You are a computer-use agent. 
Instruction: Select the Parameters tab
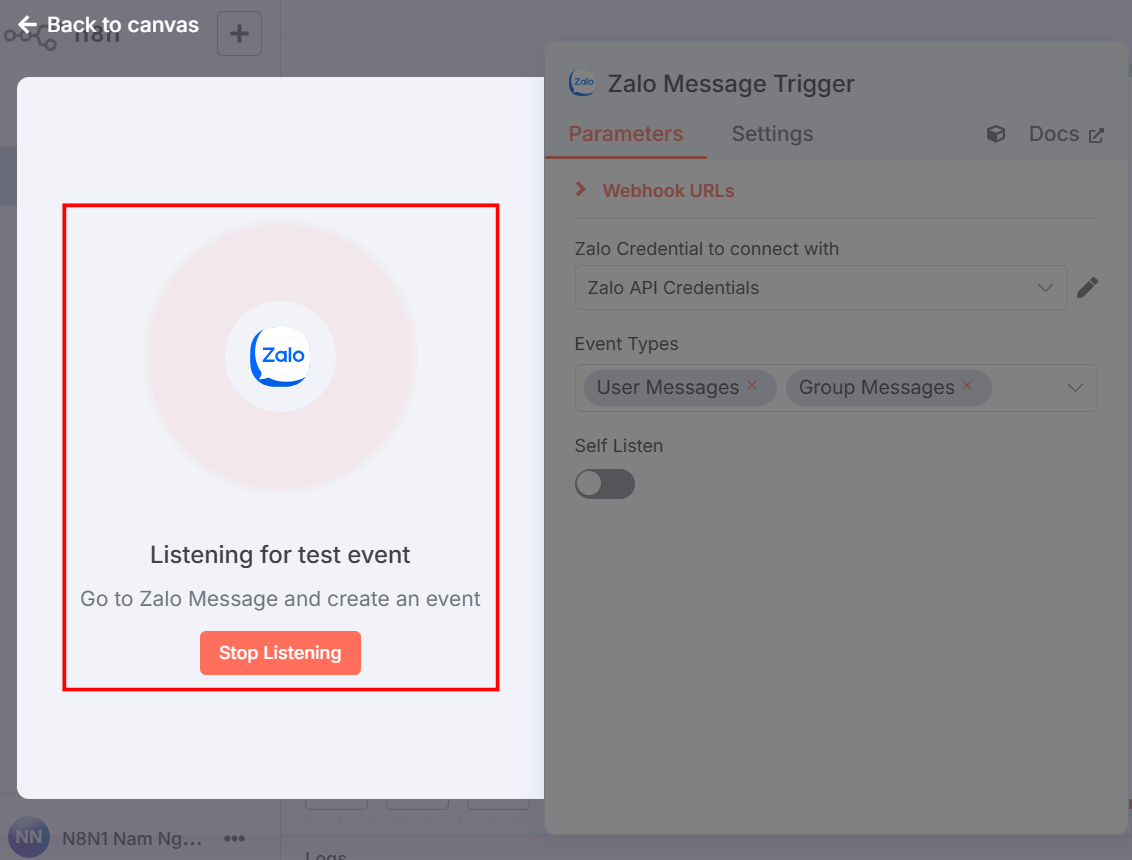pos(626,134)
